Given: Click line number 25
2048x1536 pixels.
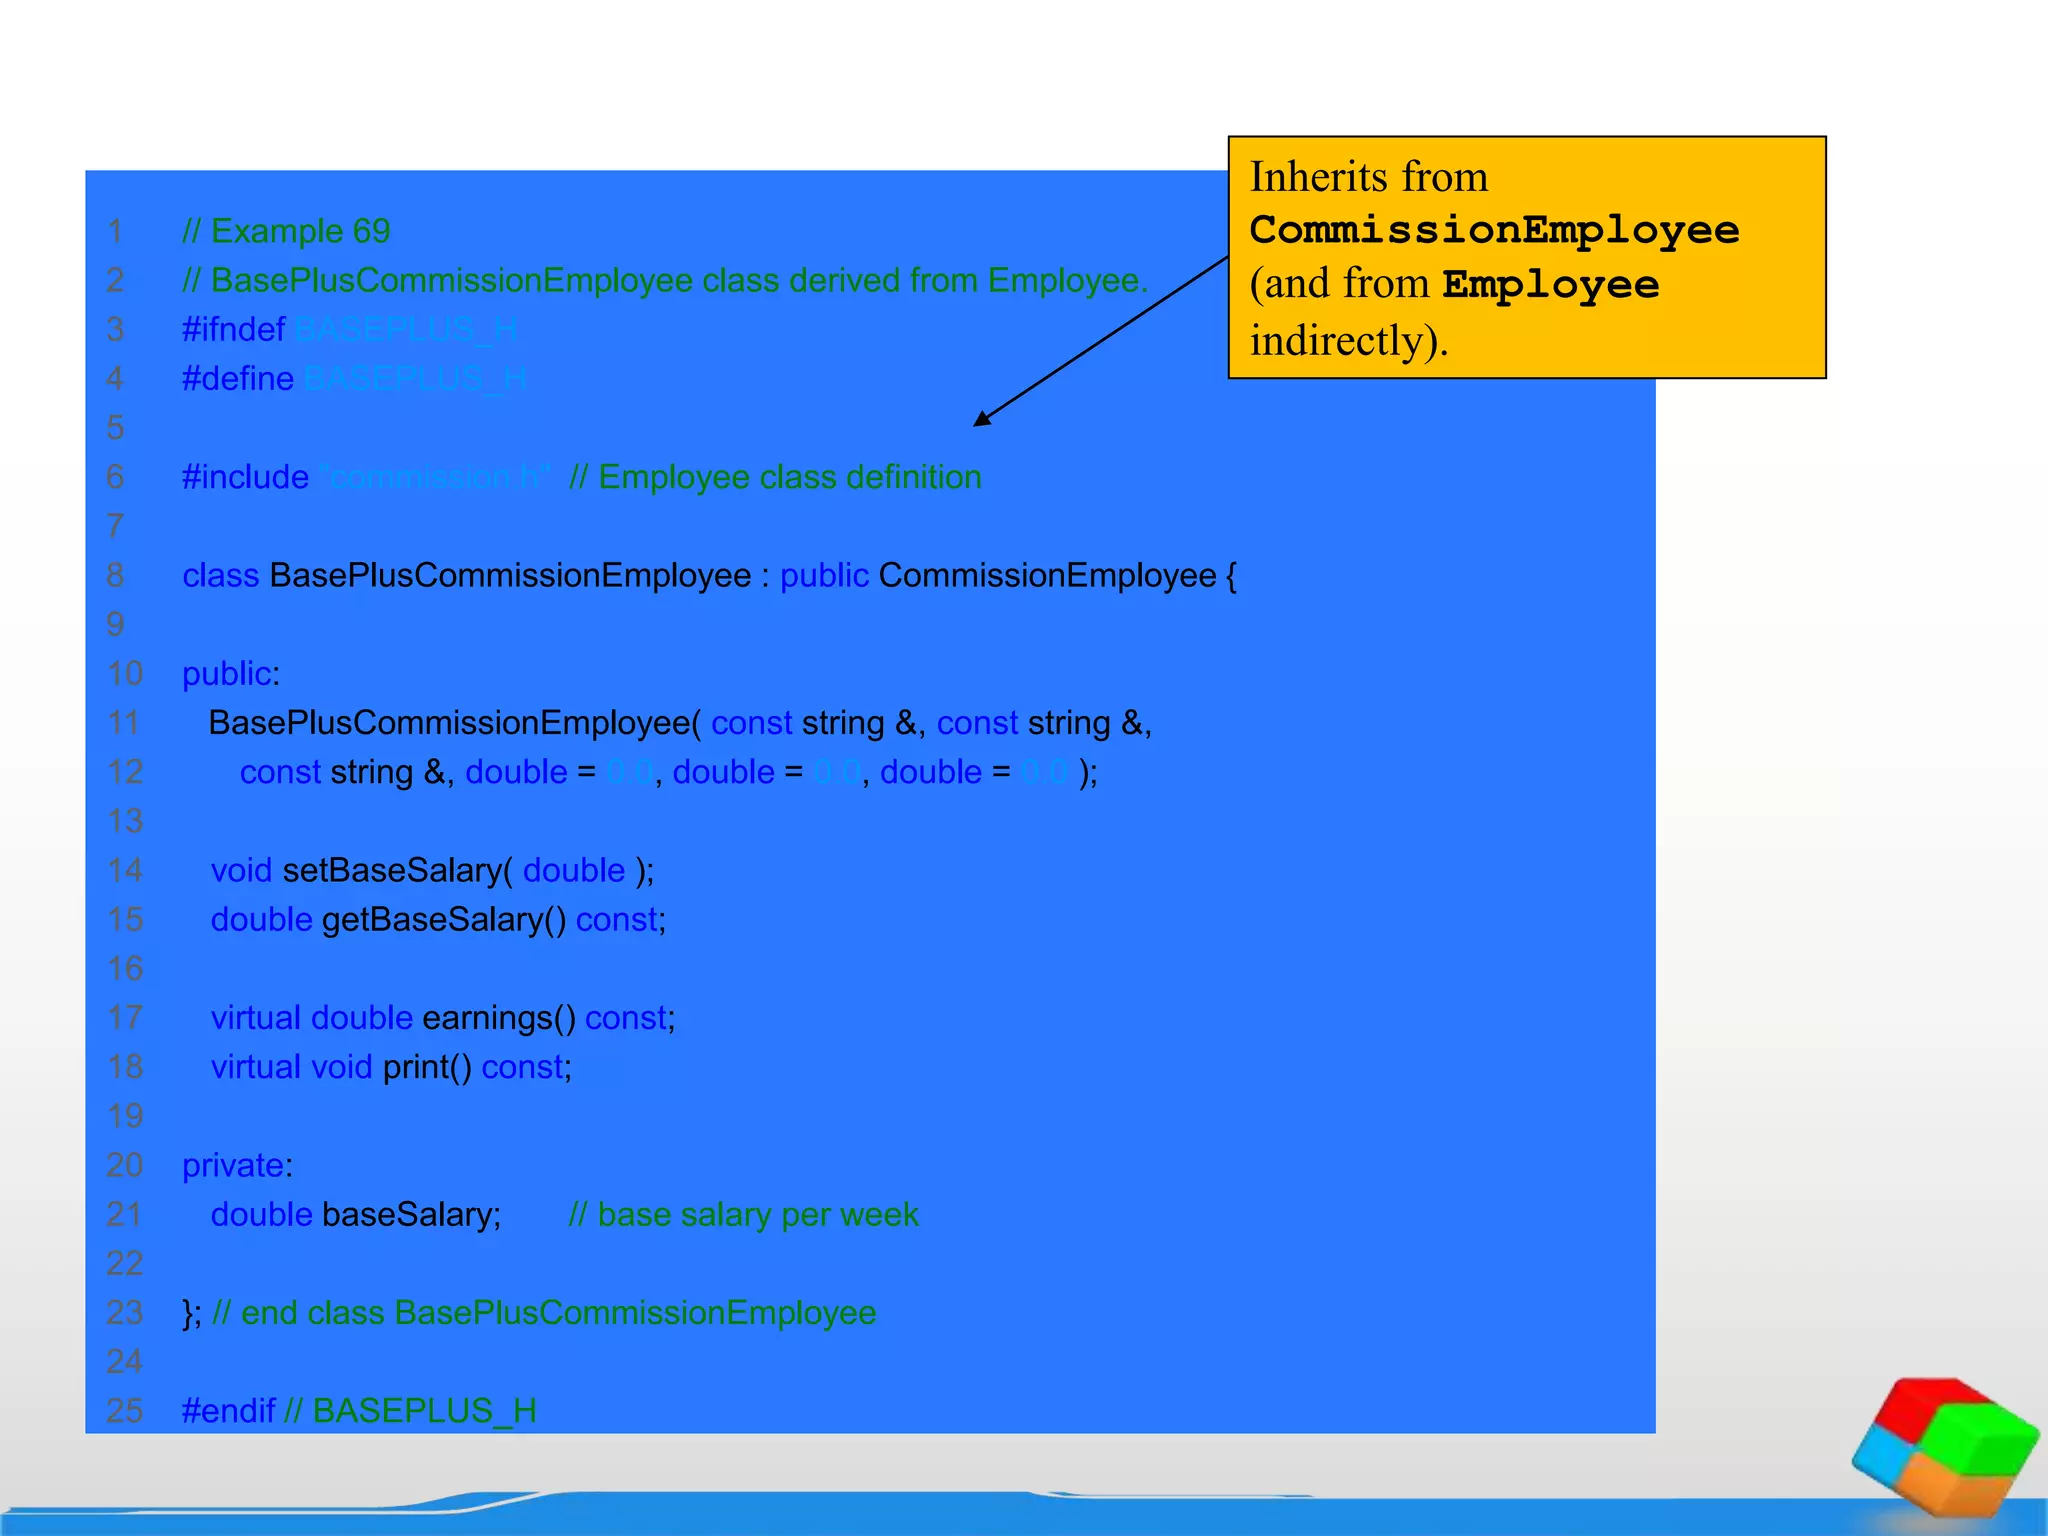Looking at the screenshot, I should 125,1411.
